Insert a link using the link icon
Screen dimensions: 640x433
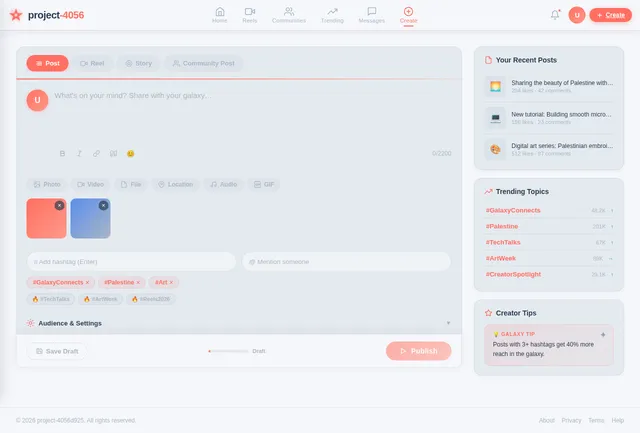[96, 154]
